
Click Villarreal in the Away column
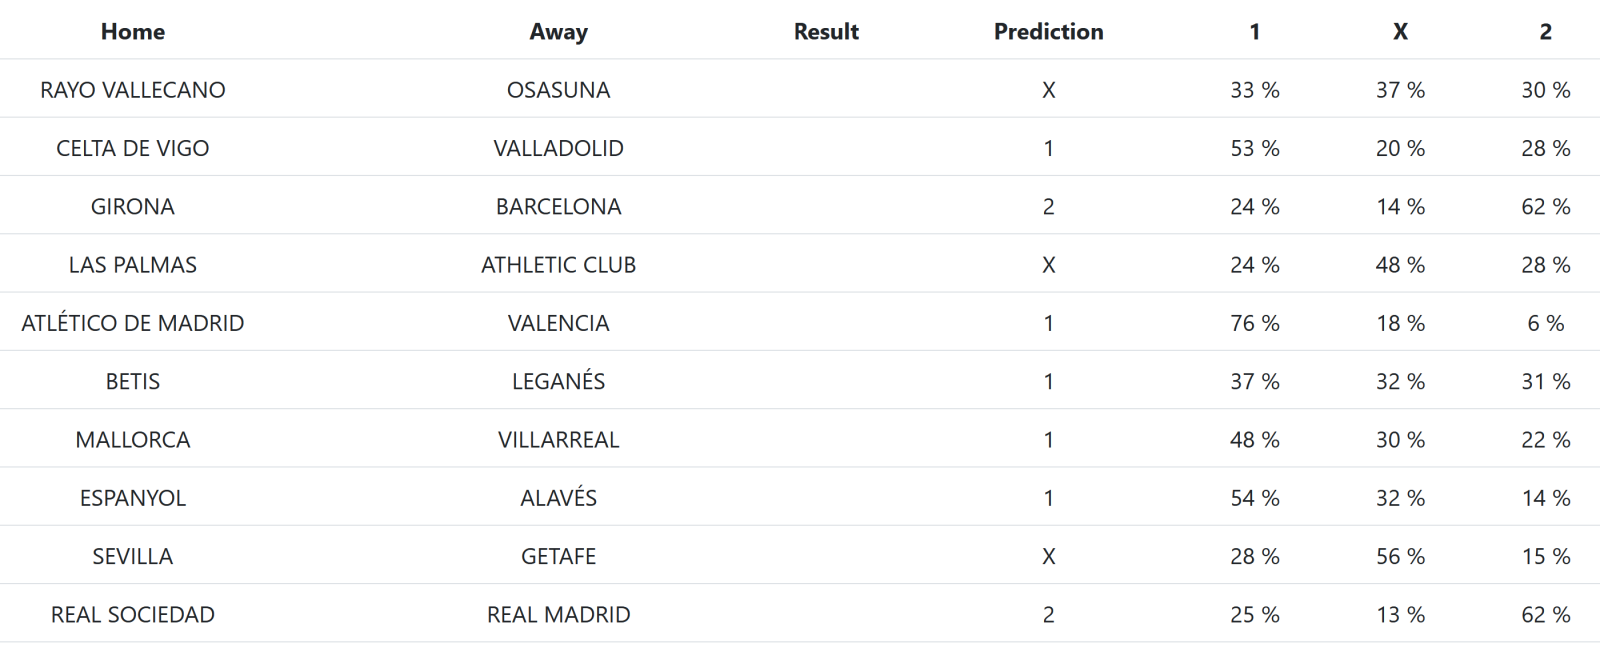[558, 440]
